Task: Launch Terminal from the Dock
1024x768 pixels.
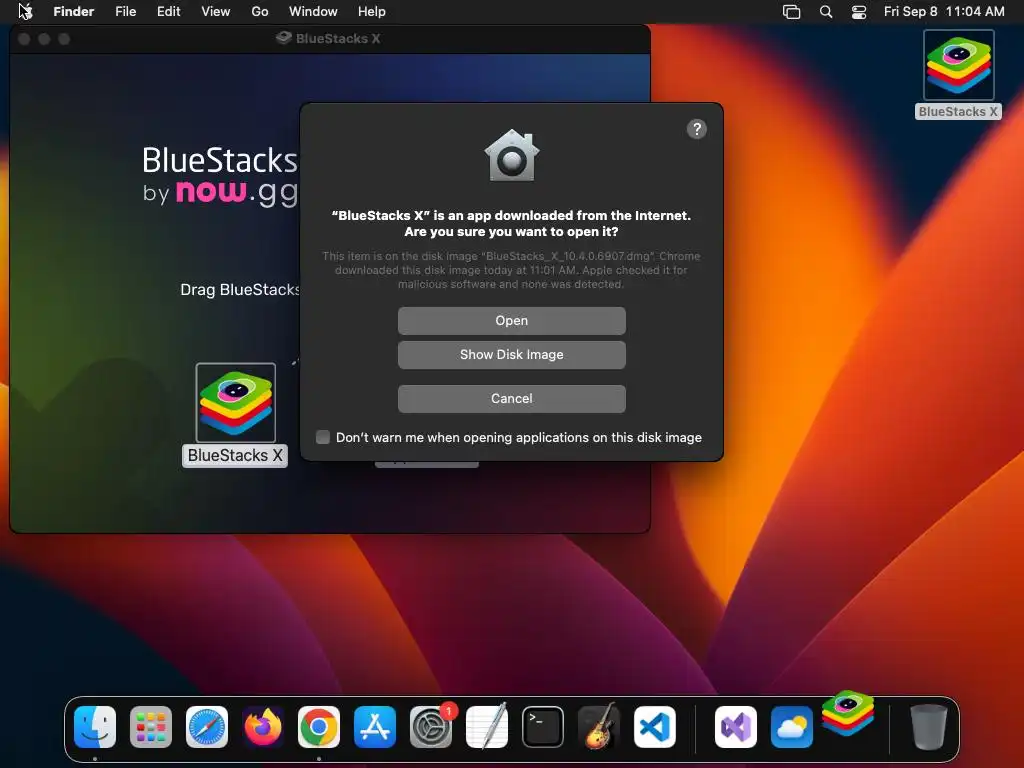Action: click(543, 727)
